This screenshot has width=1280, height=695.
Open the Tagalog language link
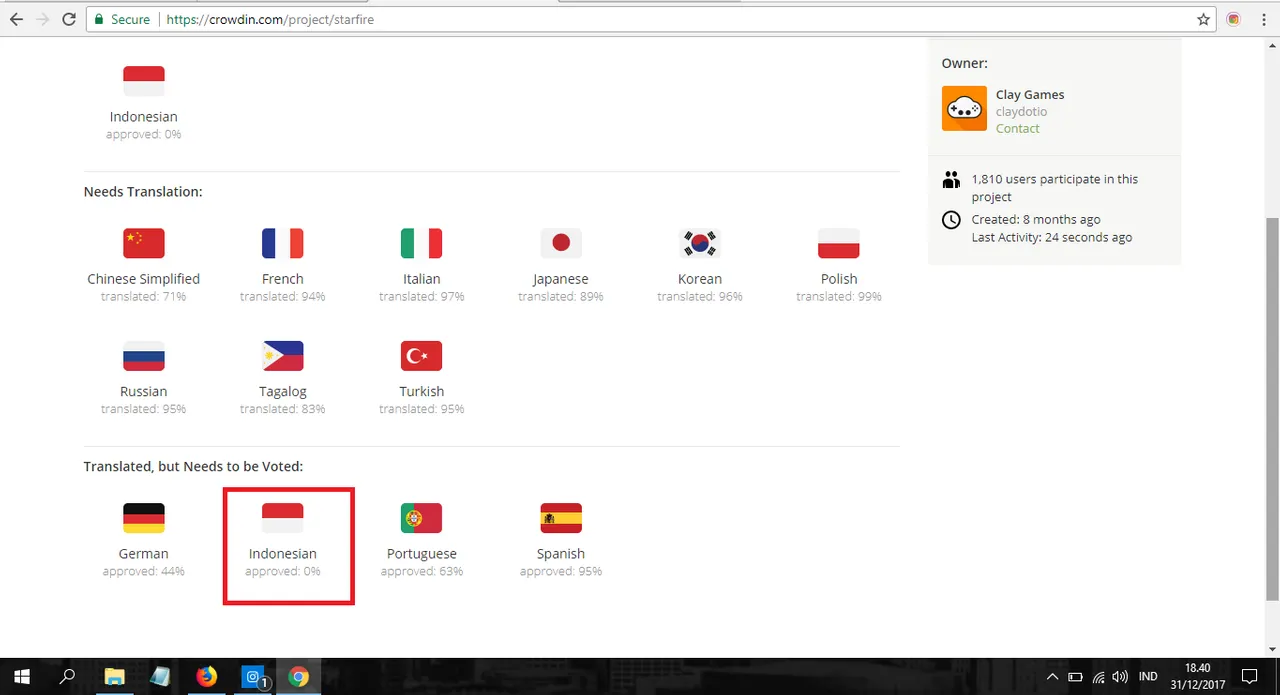pyautogui.click(x=283, y=391)
